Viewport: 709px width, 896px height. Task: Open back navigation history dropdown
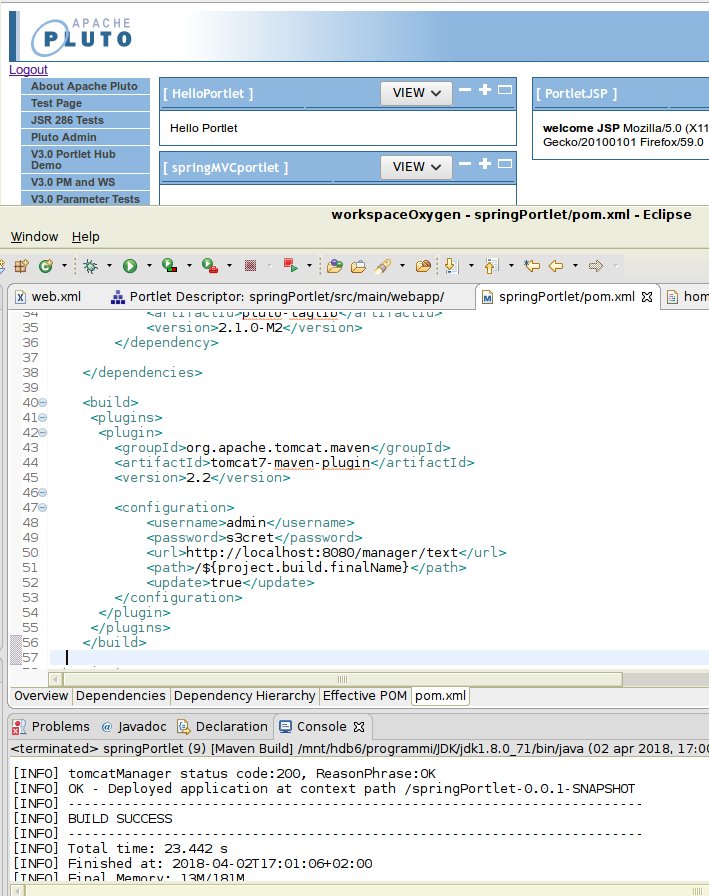pos(575,266)
